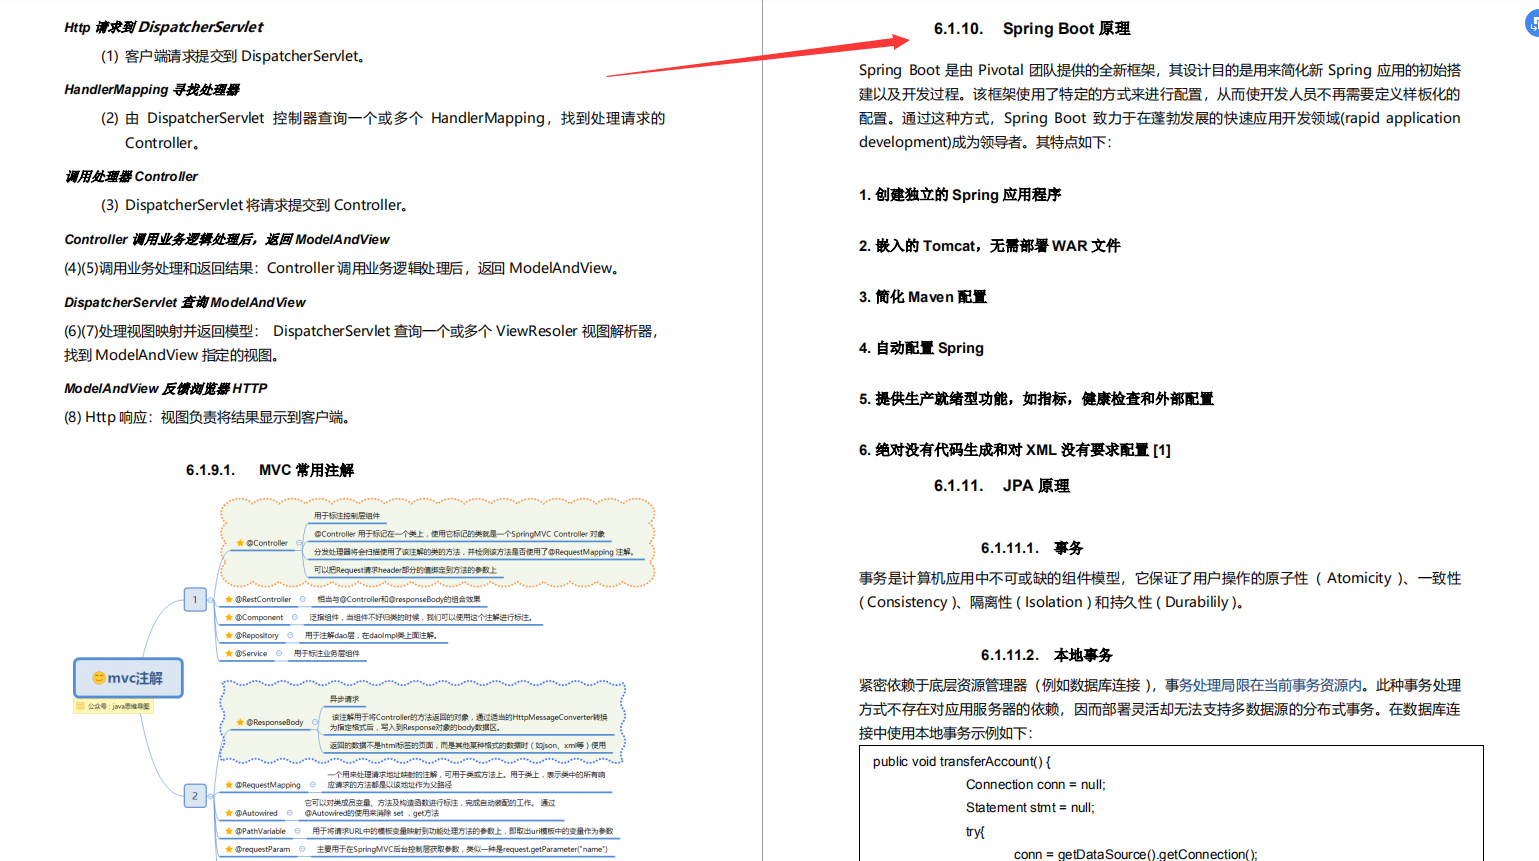Collapse the @Component branch circle
This screenshot has width=1539, height=861.
pos(295,617)
